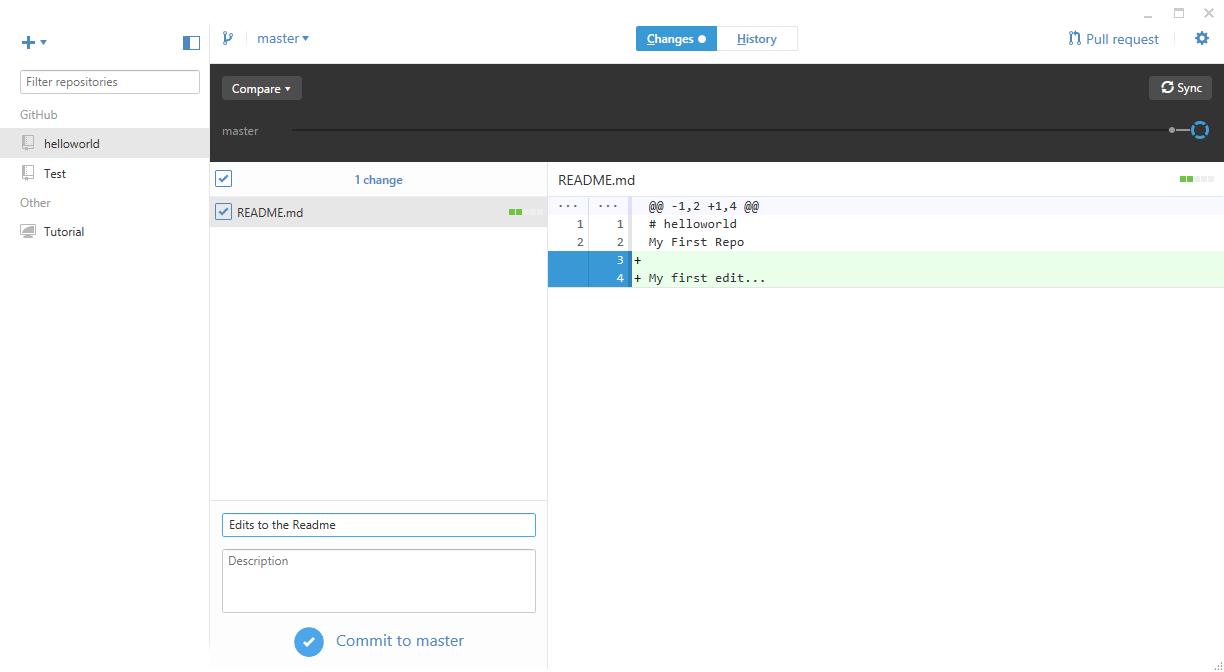Select README.md in changed files list

coord(379,212)
